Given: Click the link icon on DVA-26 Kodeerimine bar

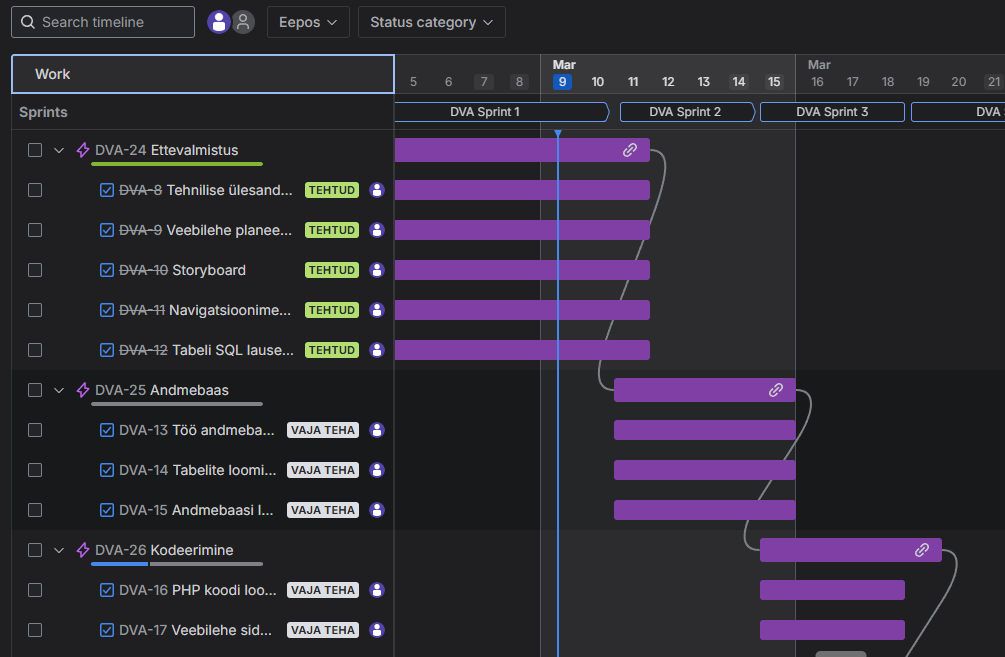Looking at the screenshot, I should (922, 550).
